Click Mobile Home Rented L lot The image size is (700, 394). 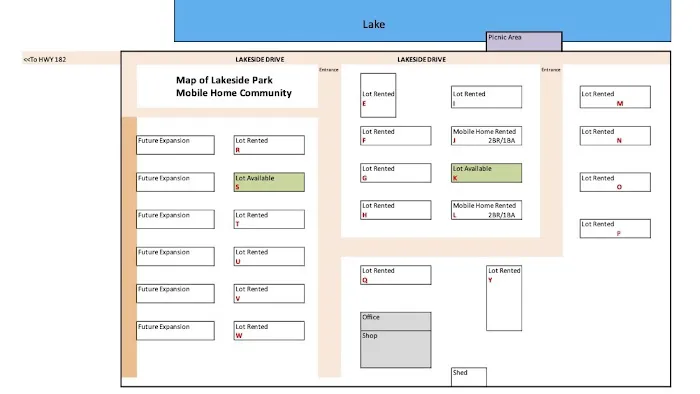[486, 210]
